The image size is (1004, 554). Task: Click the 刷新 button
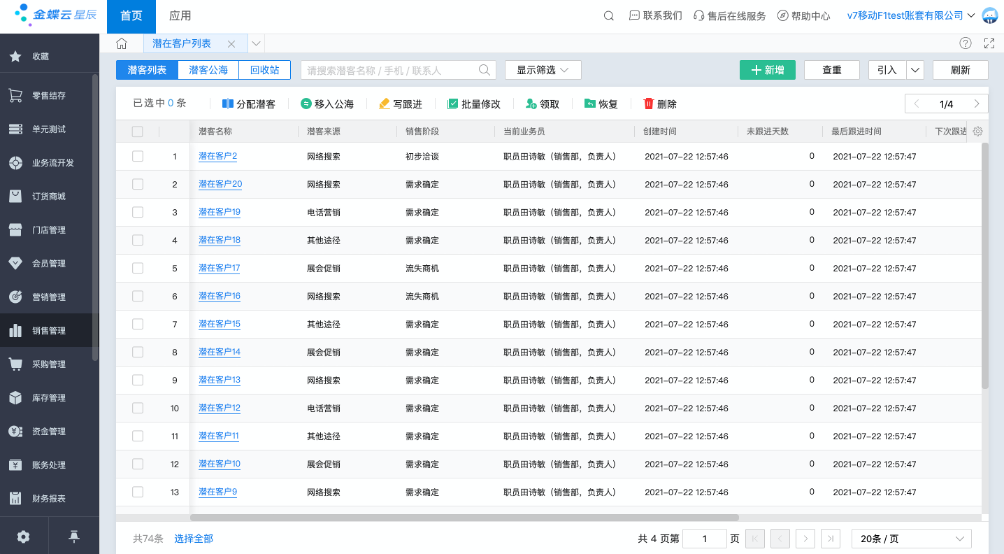click(x=960, y=70)
